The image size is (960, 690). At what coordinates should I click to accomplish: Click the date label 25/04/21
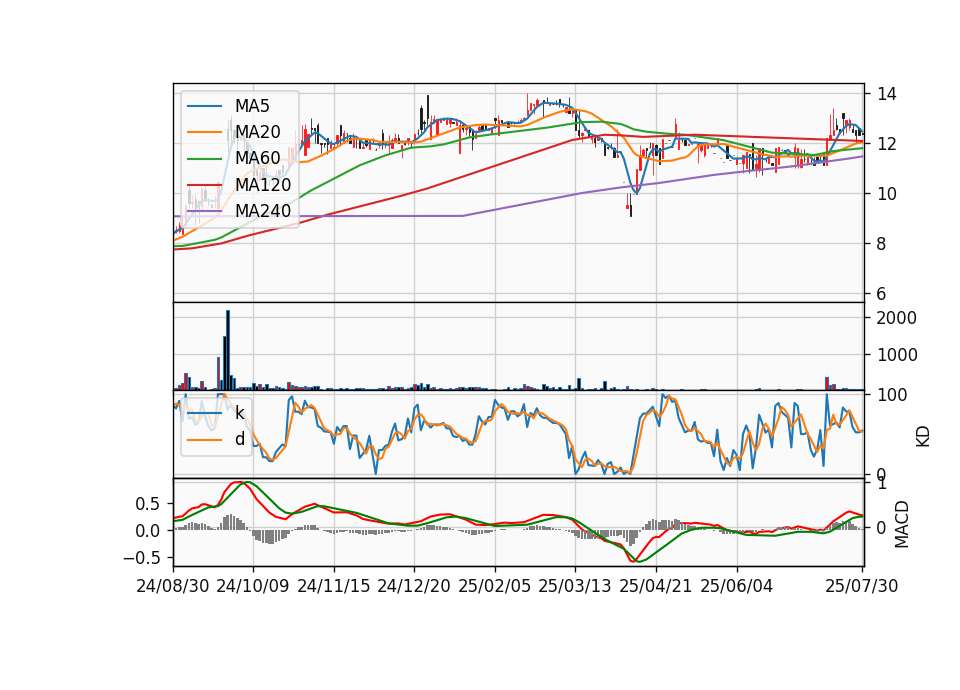pos(656,586)
